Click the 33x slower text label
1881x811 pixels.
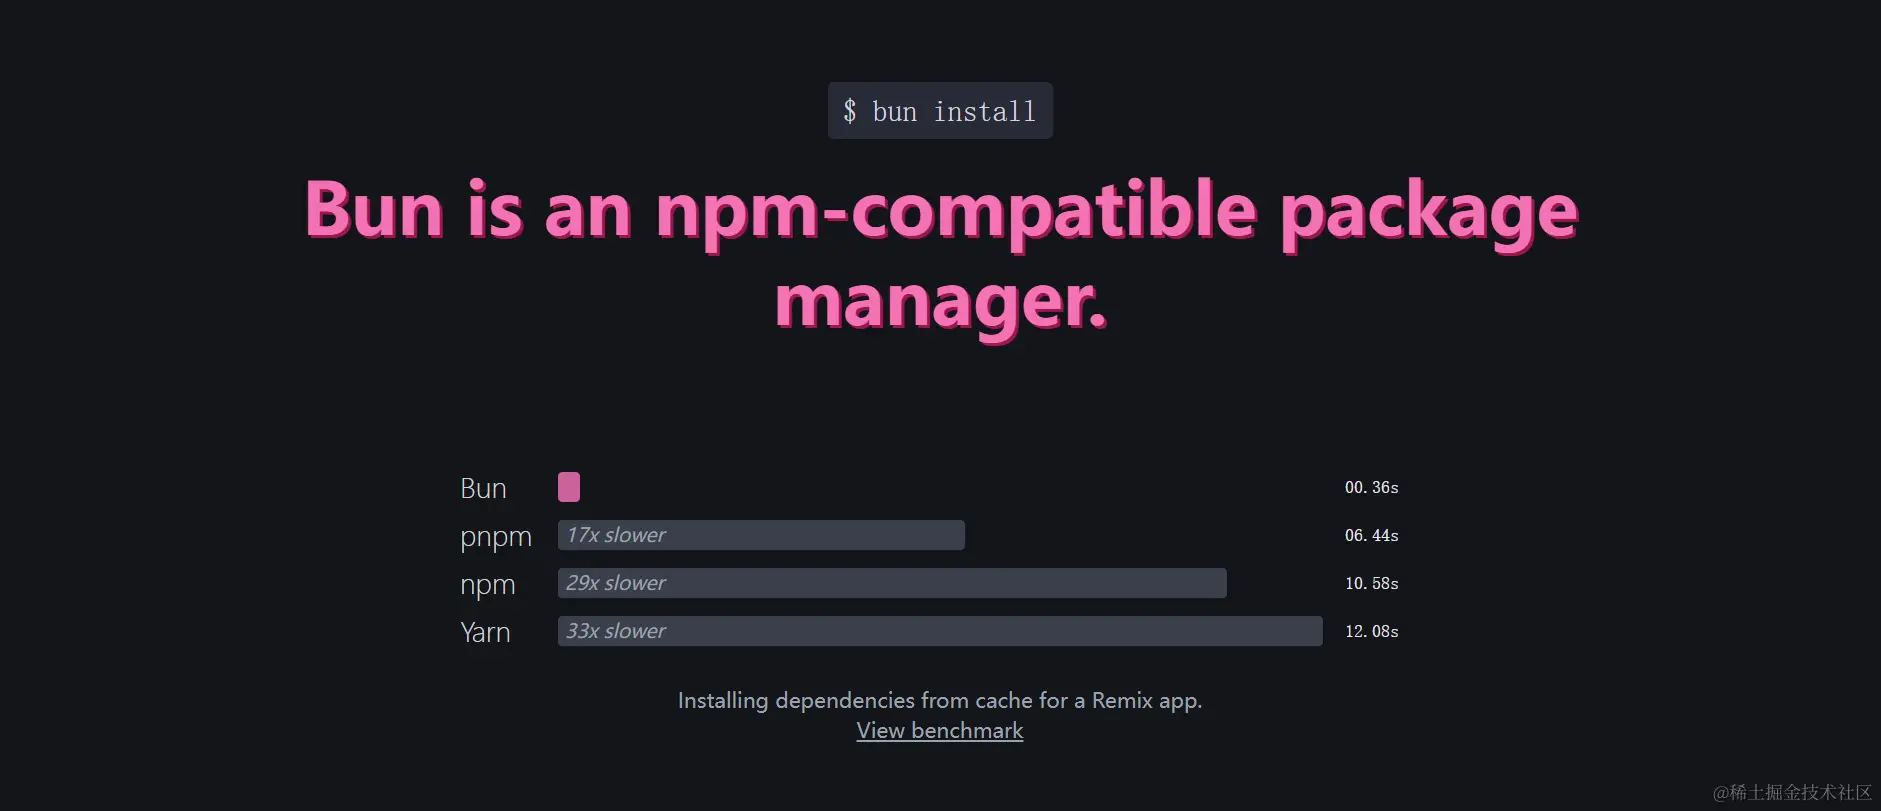(x=616, y=631)
